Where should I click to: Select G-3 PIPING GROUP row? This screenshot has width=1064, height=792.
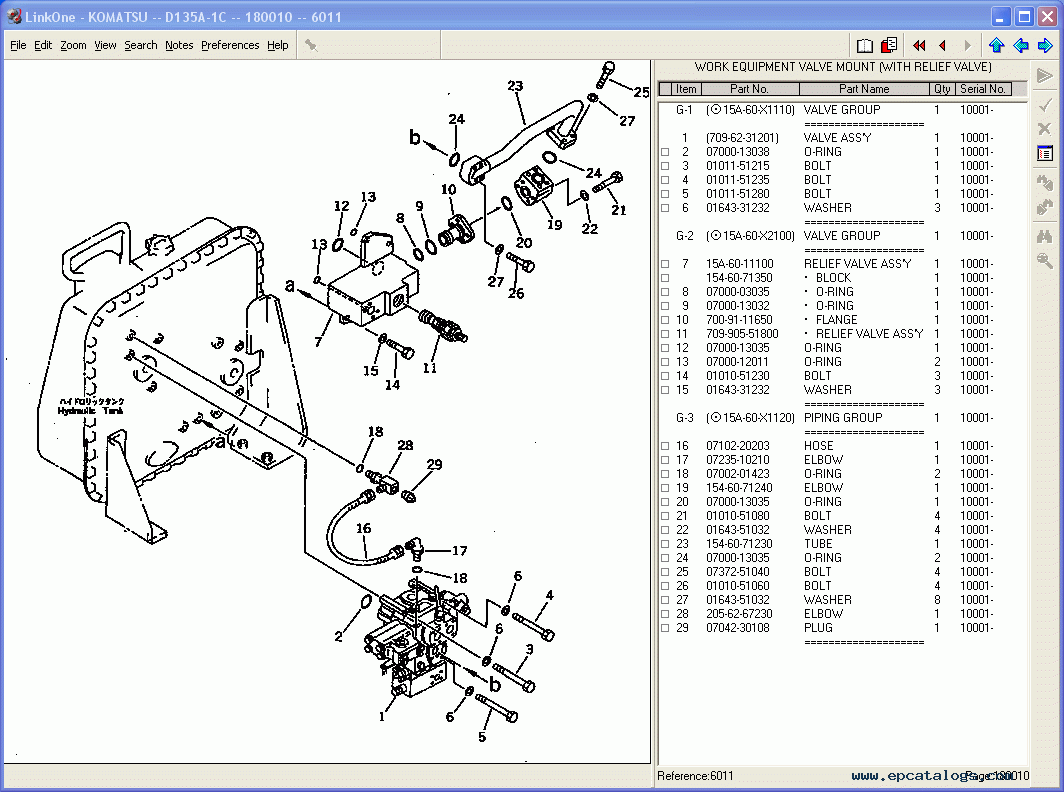[x=835, y=418]
